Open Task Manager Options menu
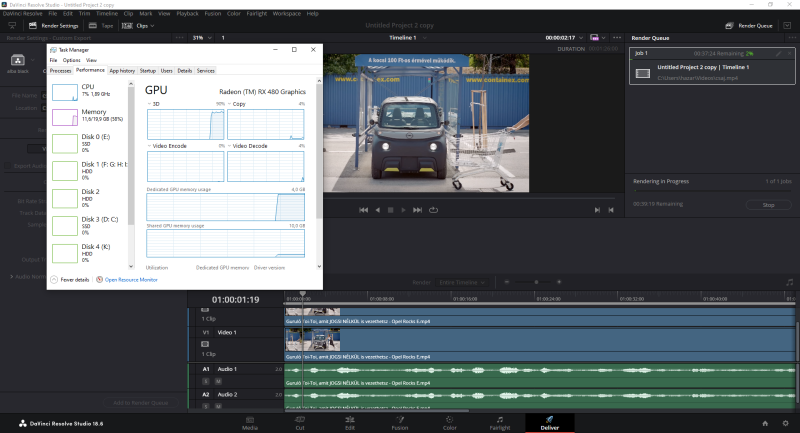 71,60
